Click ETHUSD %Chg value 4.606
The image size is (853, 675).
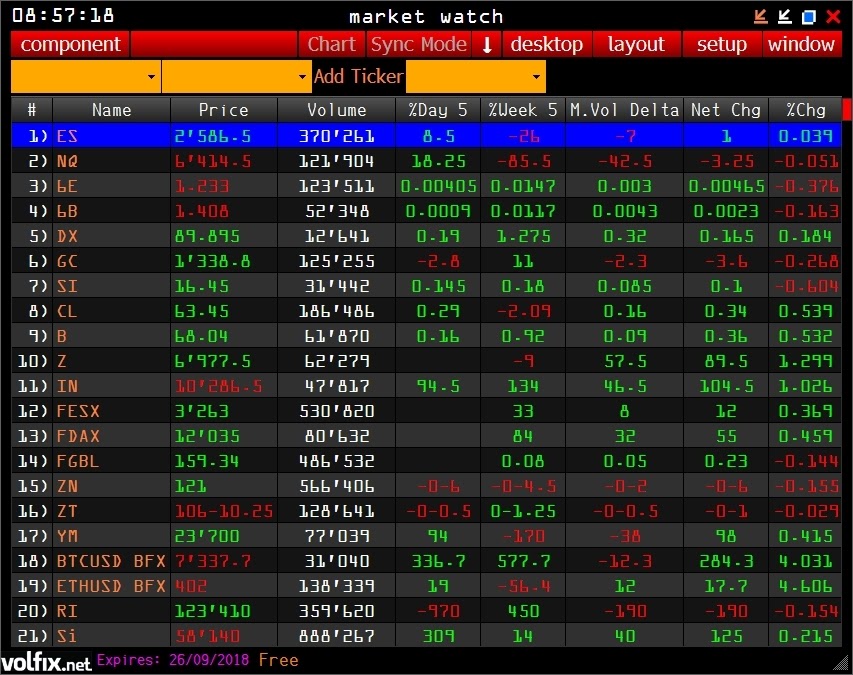tap(806, 586)
